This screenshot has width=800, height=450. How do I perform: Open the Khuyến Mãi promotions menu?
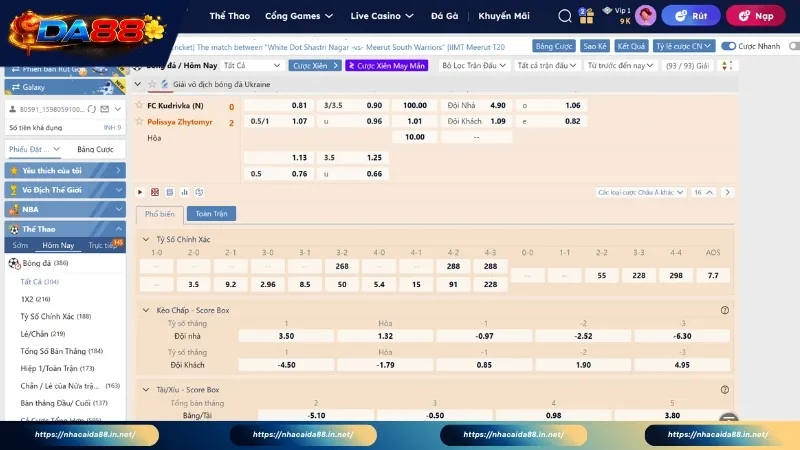tap(504, 16)
